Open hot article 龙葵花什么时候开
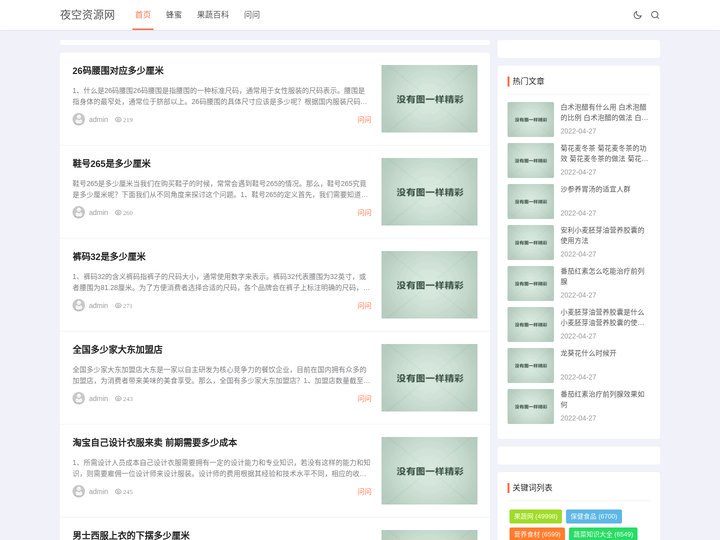This screenshot has width=720, height=540. point(588,353)
